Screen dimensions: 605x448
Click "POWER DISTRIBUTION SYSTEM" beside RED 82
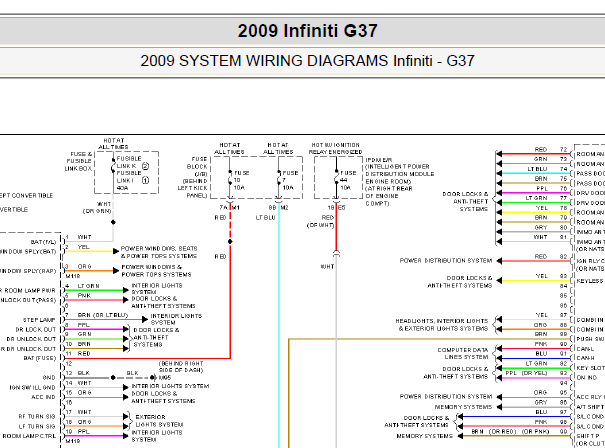pyautogui.click(x=446, y=261)
